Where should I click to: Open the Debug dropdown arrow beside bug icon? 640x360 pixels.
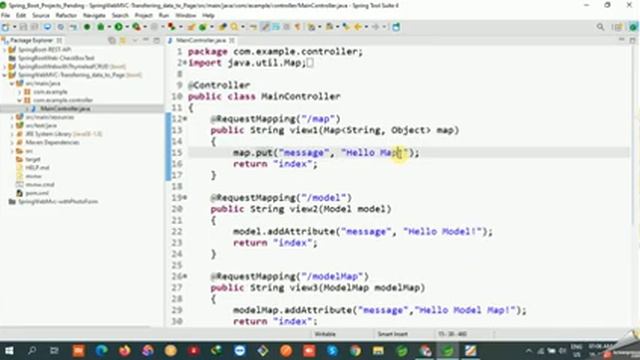click(109, 27)
